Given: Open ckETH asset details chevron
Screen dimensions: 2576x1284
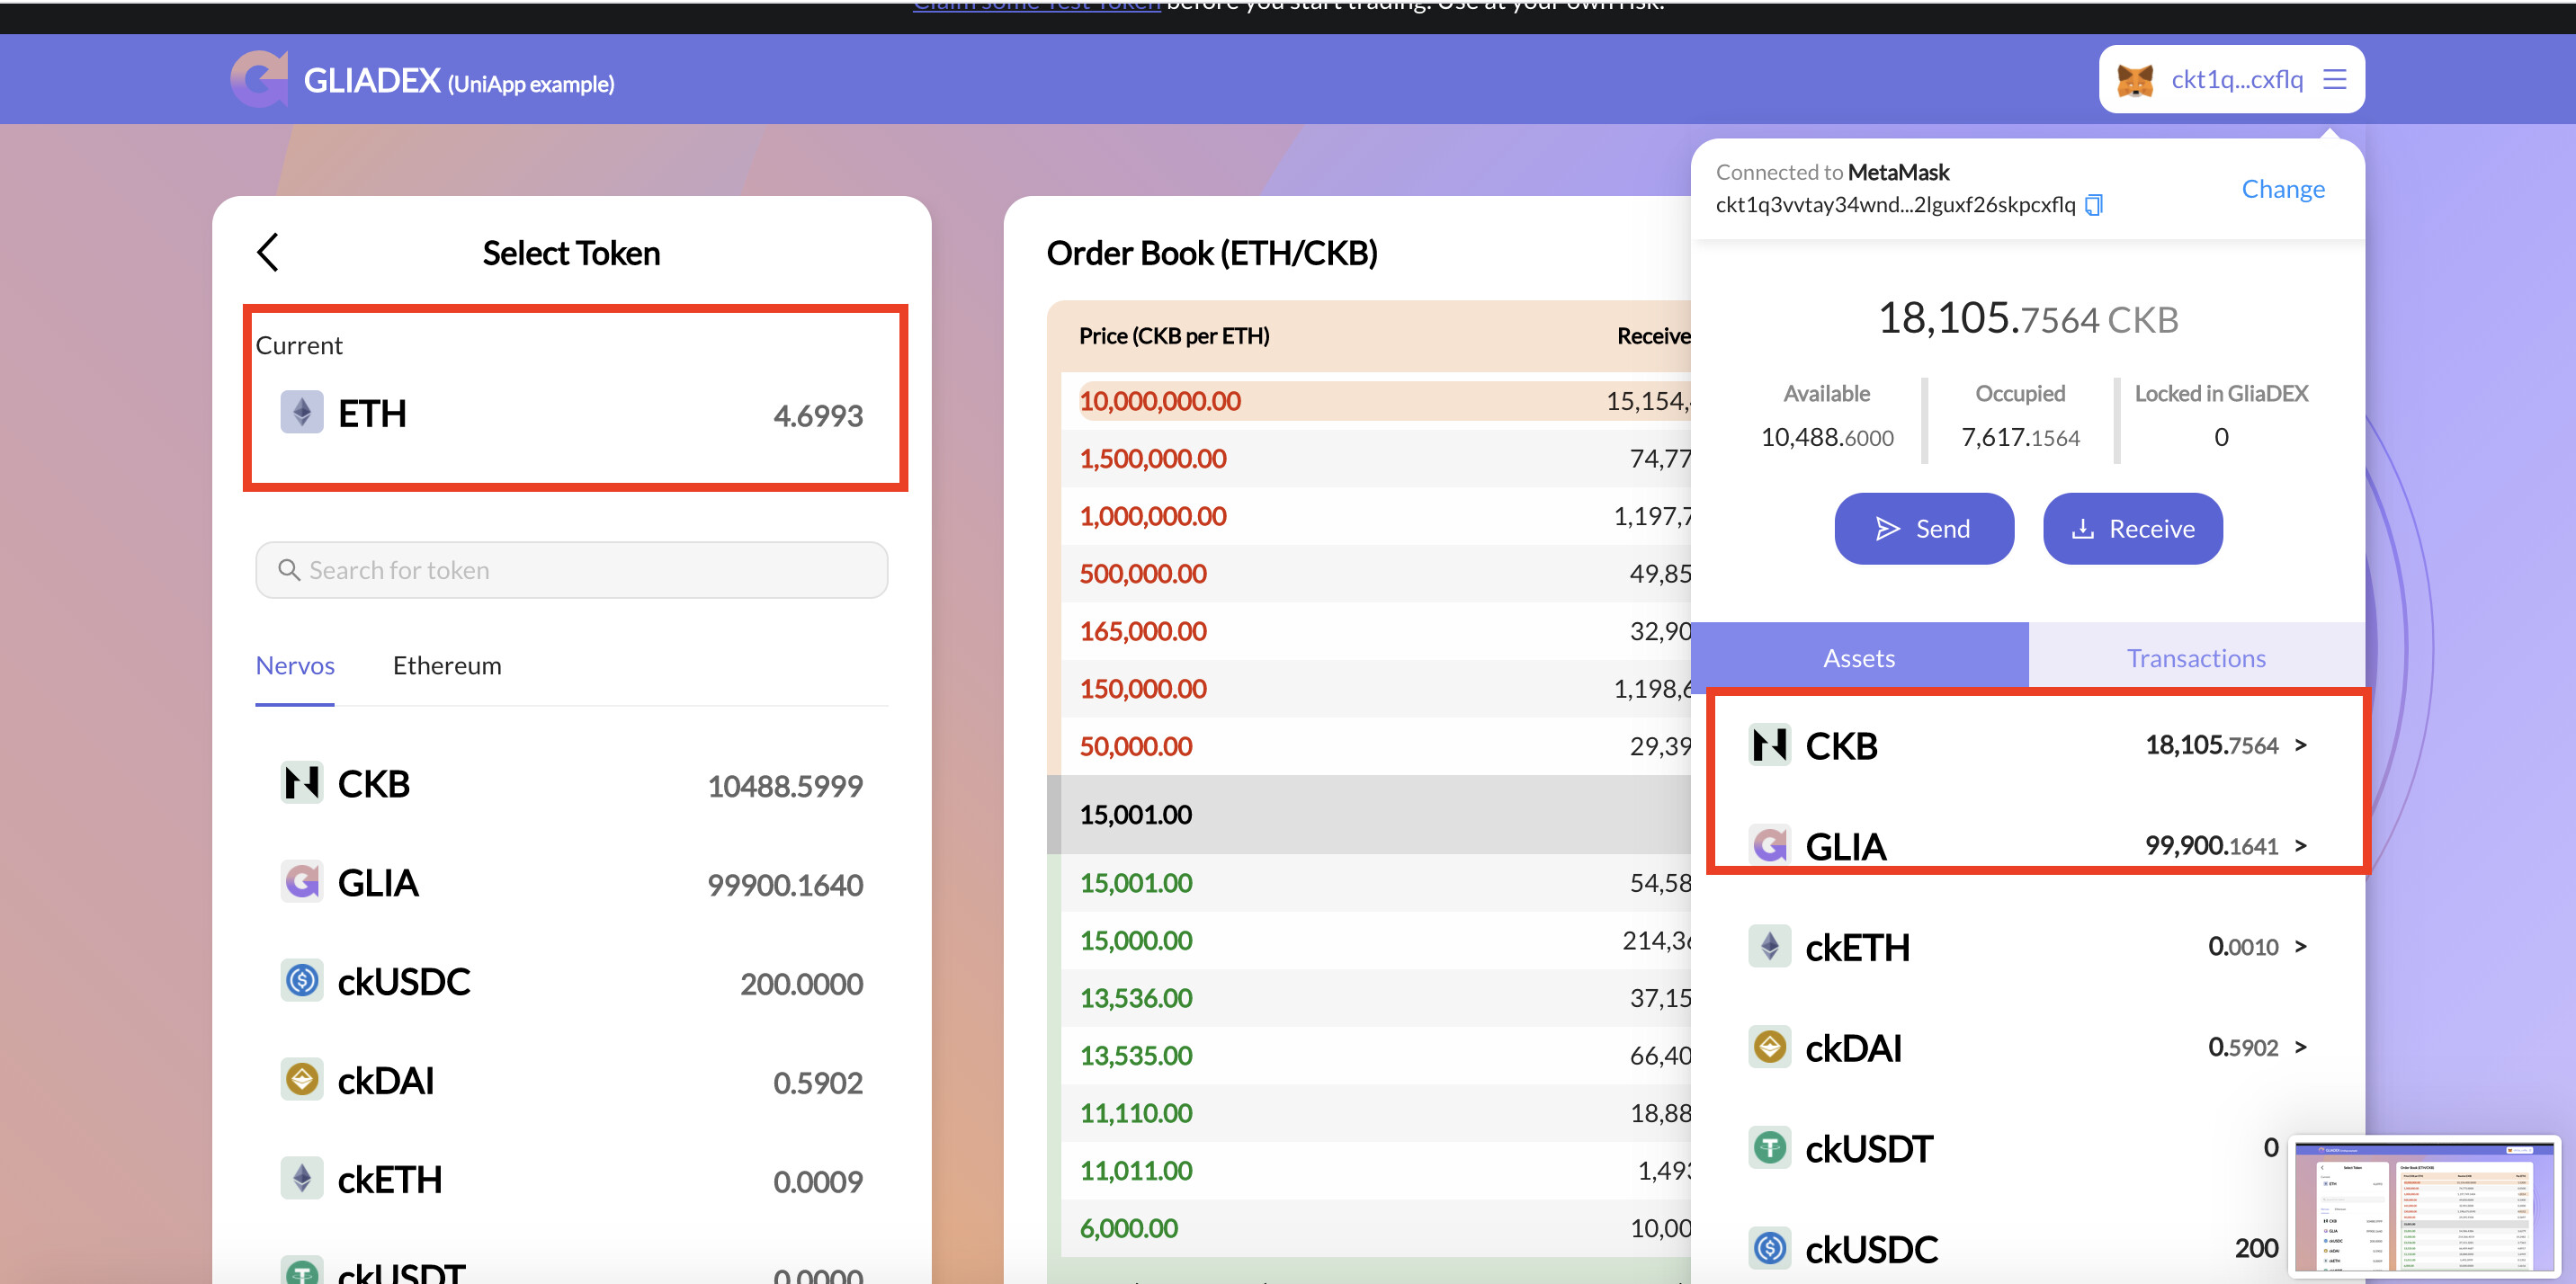Looking at the screenshot, I should [2301, 946].
